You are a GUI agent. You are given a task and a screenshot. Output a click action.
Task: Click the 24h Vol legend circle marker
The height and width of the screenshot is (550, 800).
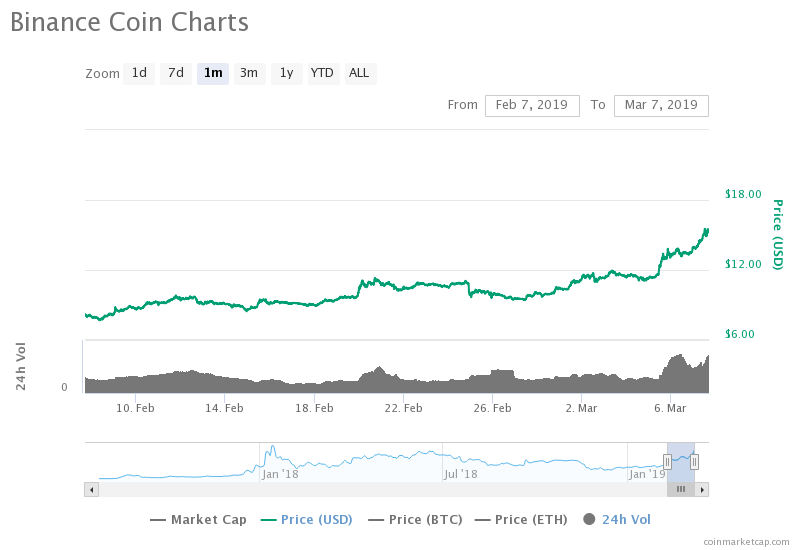[x=589, y=519]
